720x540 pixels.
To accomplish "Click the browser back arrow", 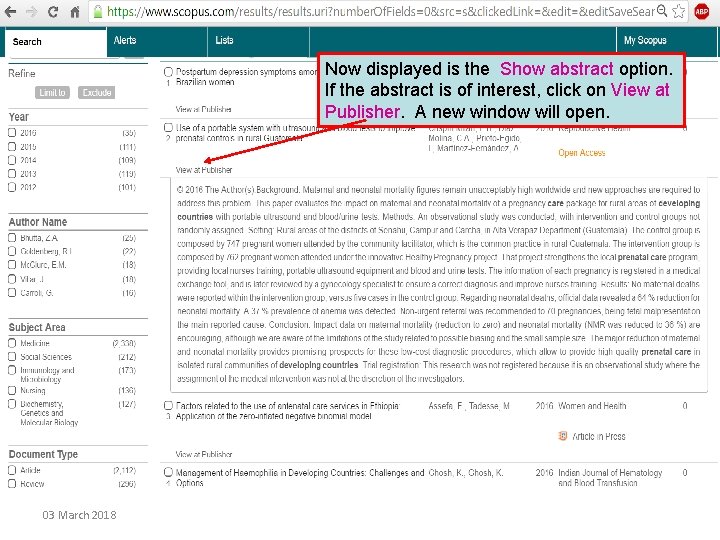I will tap(10, 11).
